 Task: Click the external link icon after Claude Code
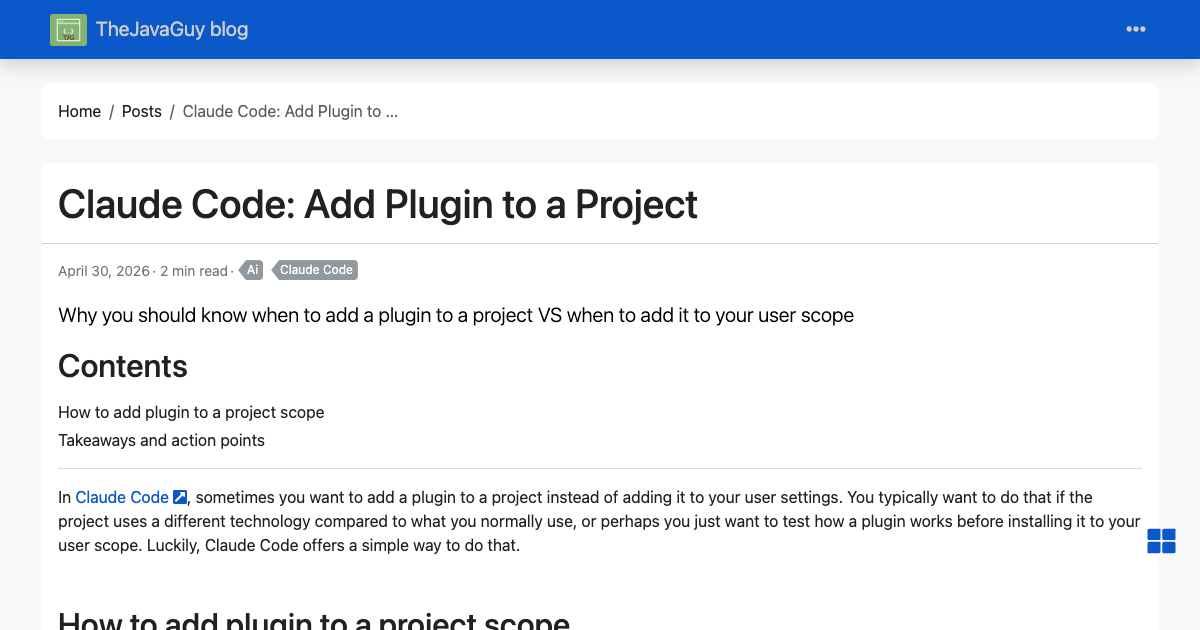(180, 497)
